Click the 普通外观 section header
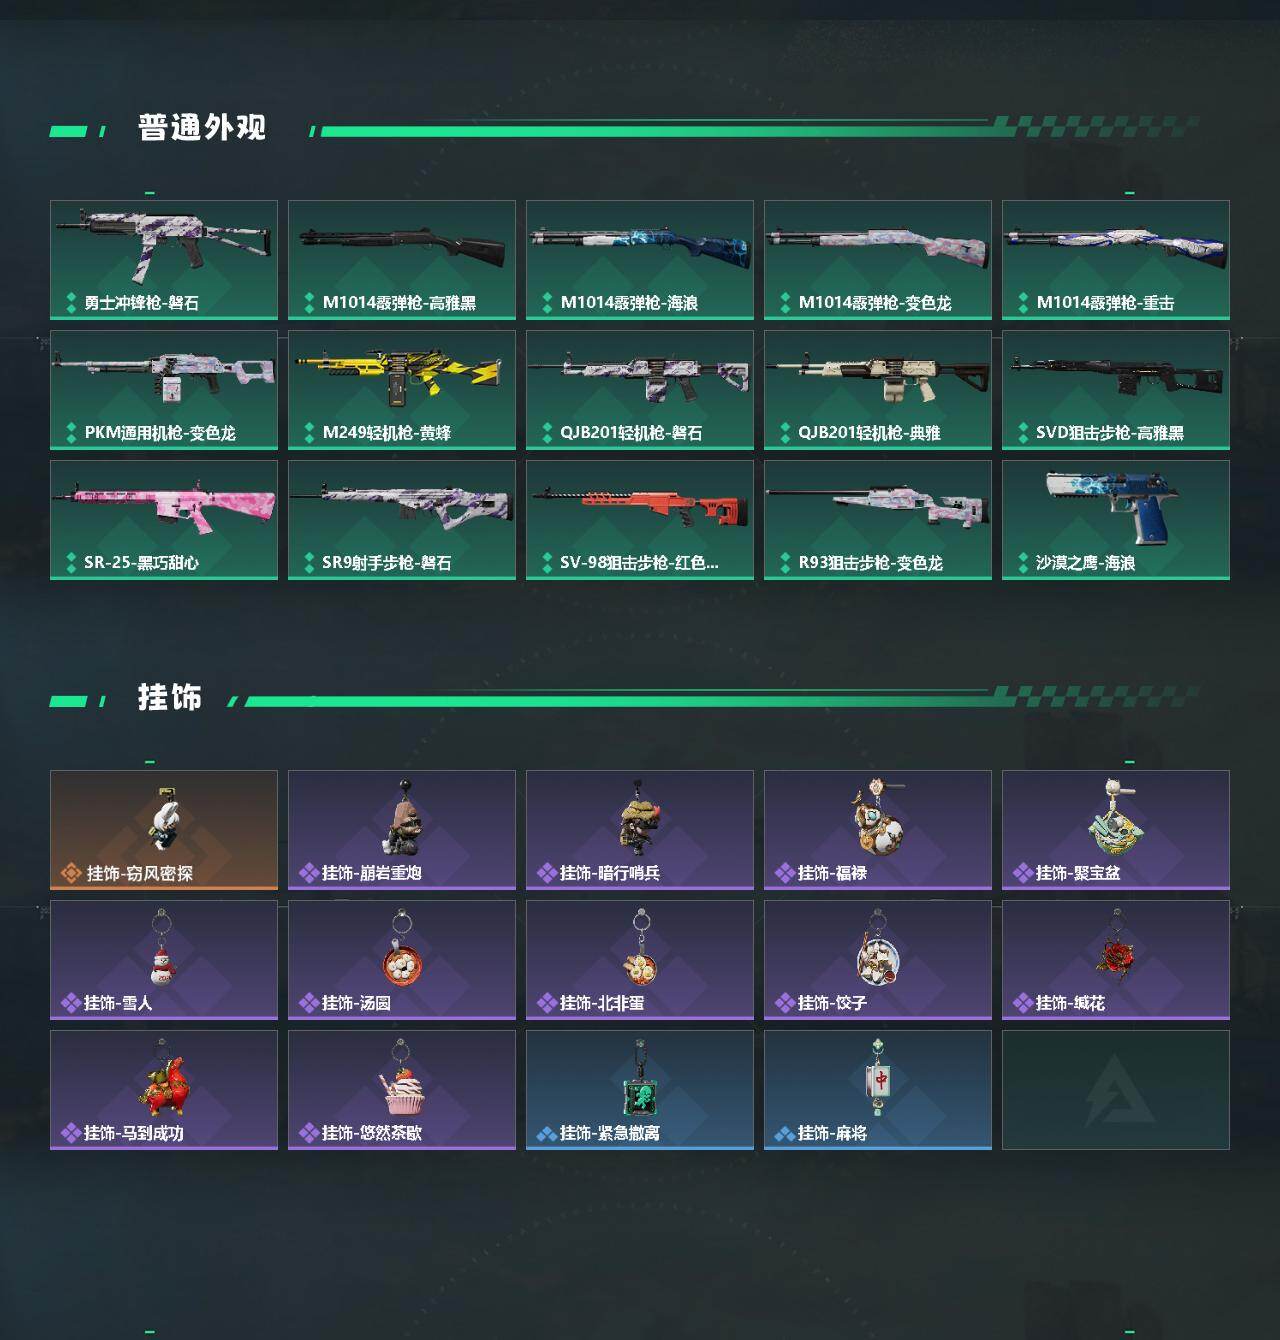 point(202,128)
